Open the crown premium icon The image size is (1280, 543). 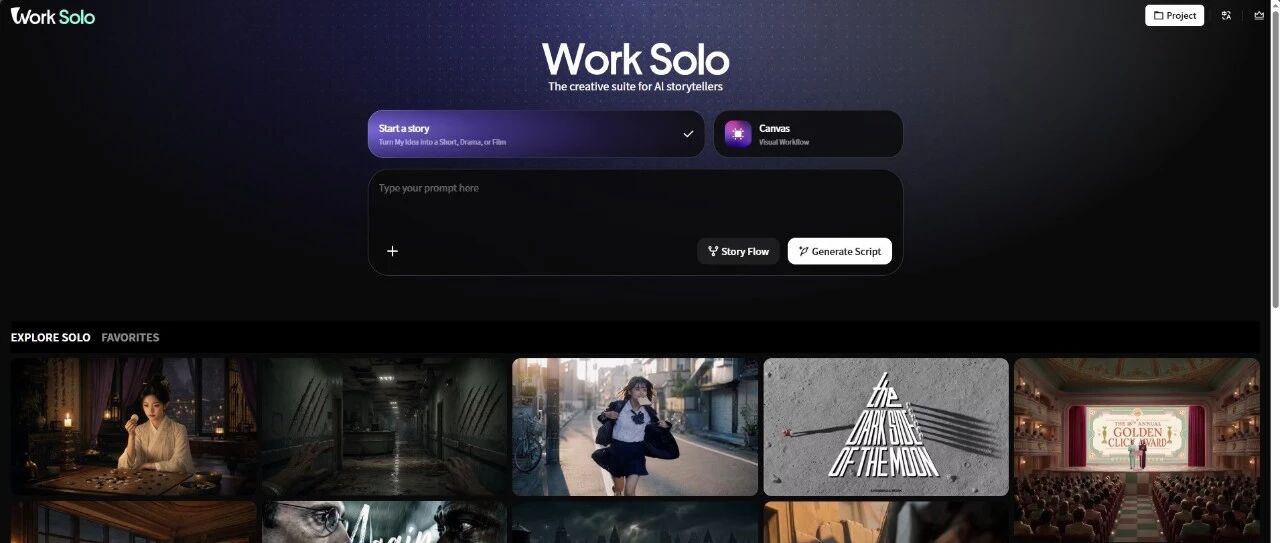click(x=1258, y=15)
